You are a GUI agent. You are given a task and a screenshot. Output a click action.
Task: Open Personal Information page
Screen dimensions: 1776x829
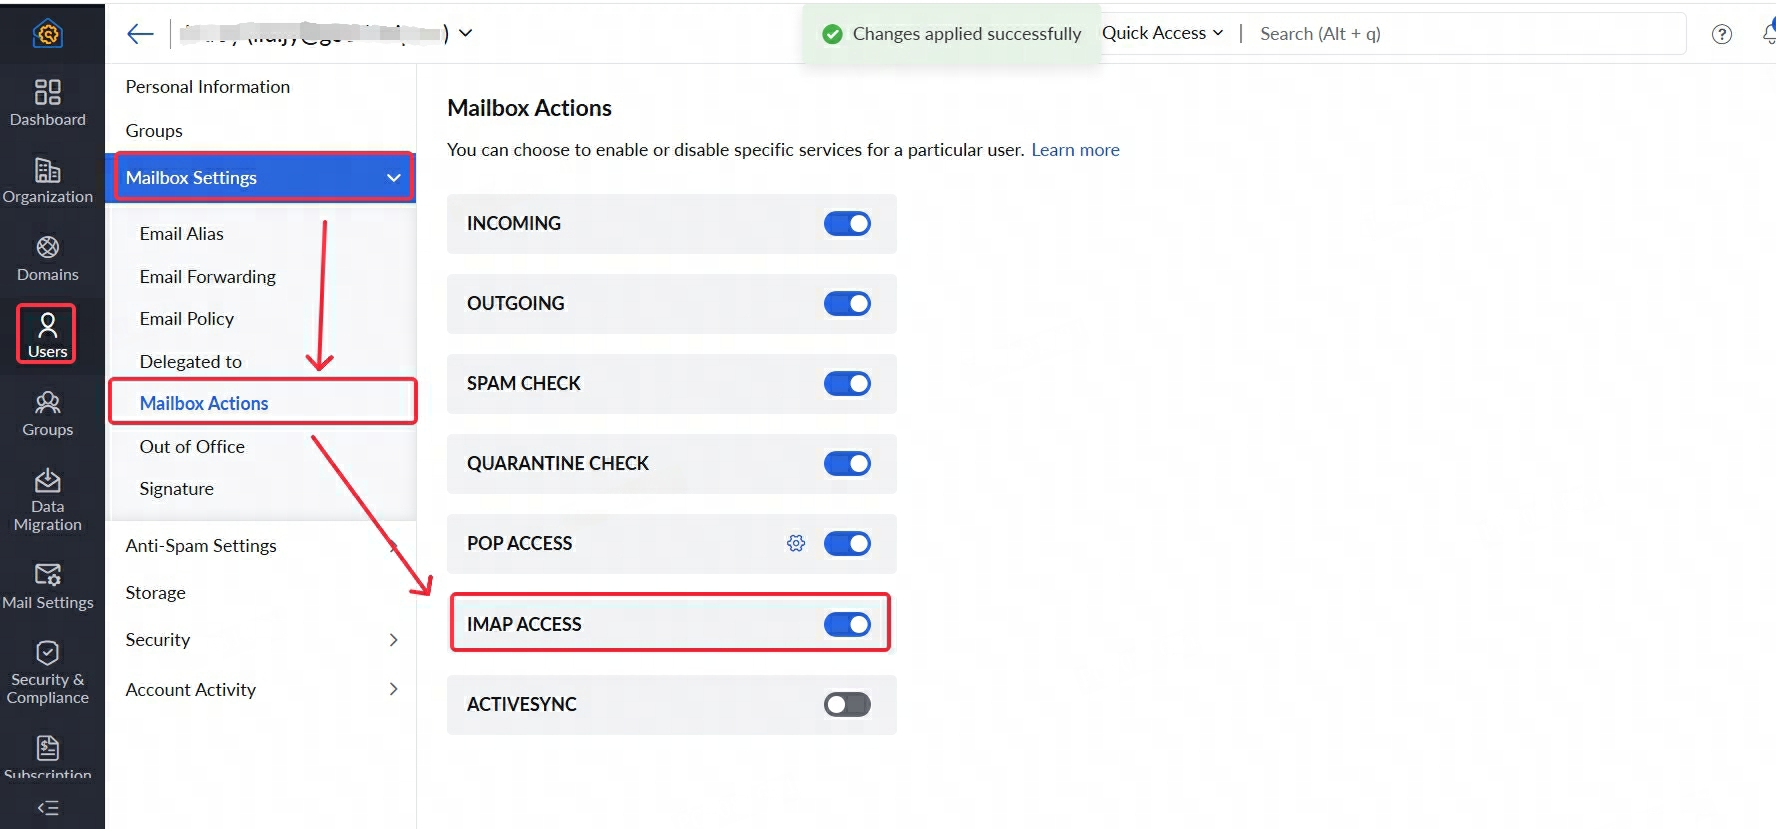click(x=207, y=87)
